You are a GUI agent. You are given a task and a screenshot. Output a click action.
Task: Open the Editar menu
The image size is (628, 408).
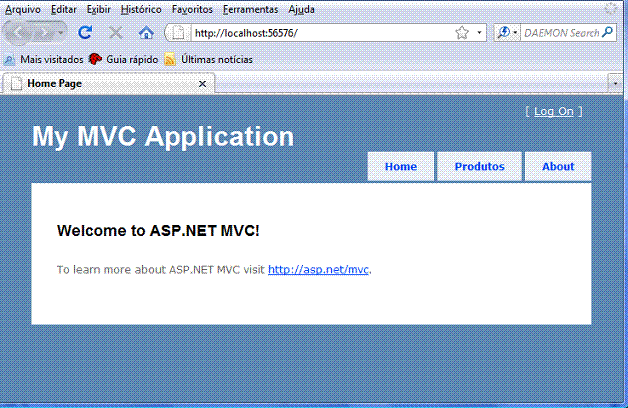[x=63, y=9]
